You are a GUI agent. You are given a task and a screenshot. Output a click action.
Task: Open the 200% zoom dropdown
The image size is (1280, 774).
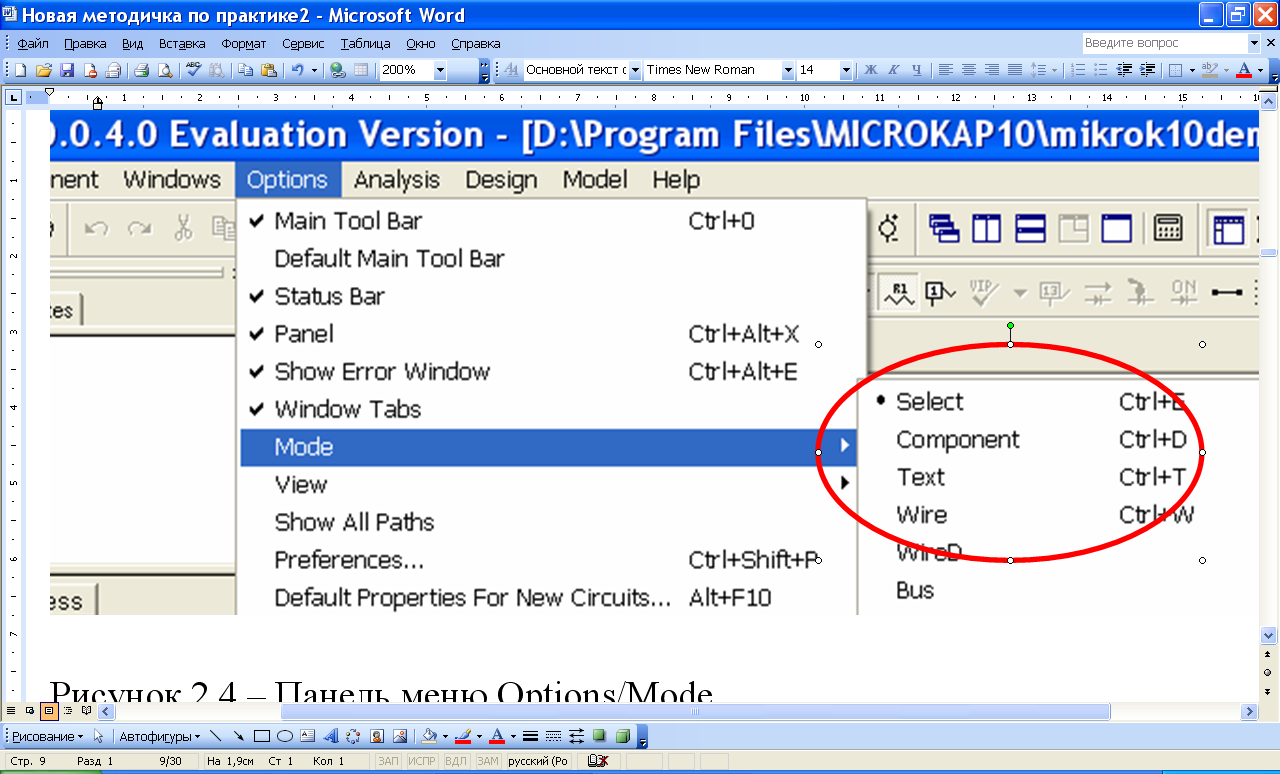[x=441, y=70]
